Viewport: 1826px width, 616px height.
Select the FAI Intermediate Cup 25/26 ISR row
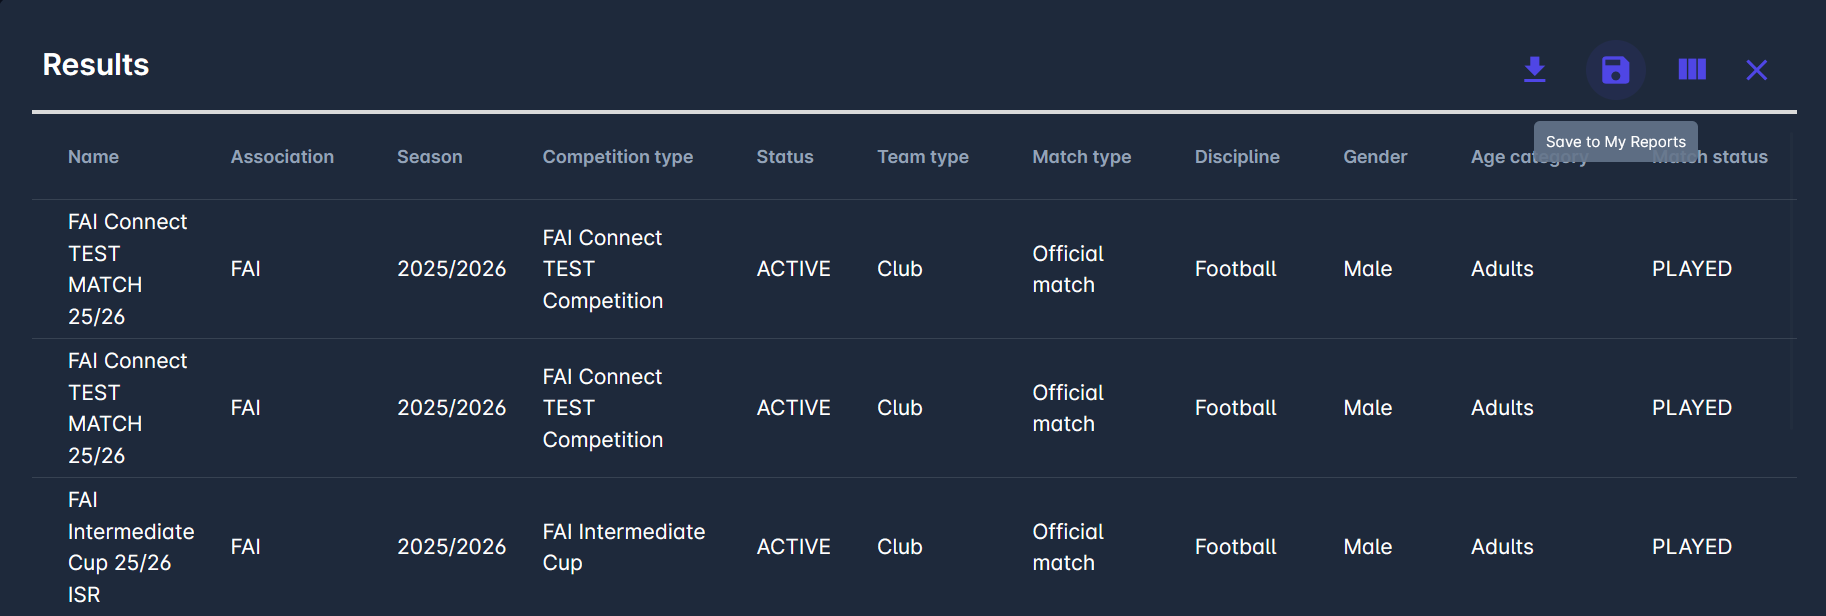coord(130,547)
